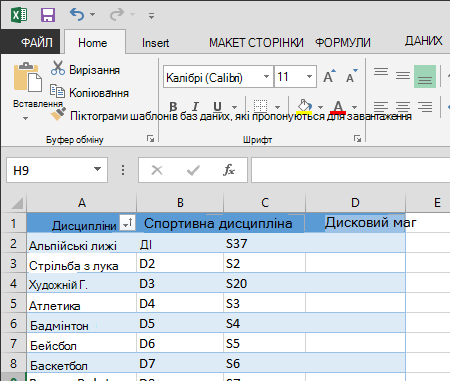Open the borders dropdown arrow
The image size is (450, 381).
(277, 107)
